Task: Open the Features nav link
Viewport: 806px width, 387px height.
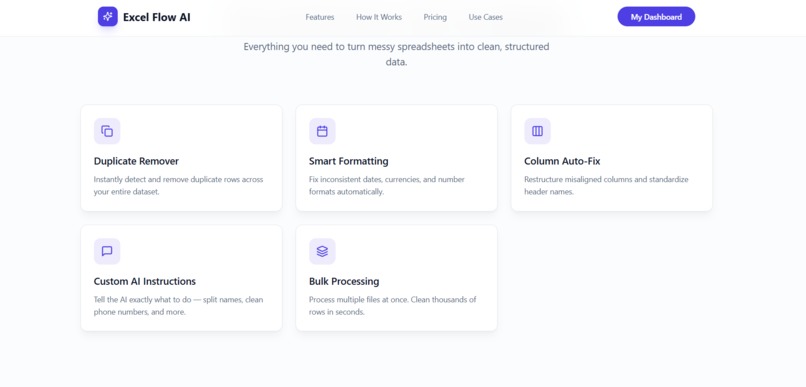Action: point(320,17)
